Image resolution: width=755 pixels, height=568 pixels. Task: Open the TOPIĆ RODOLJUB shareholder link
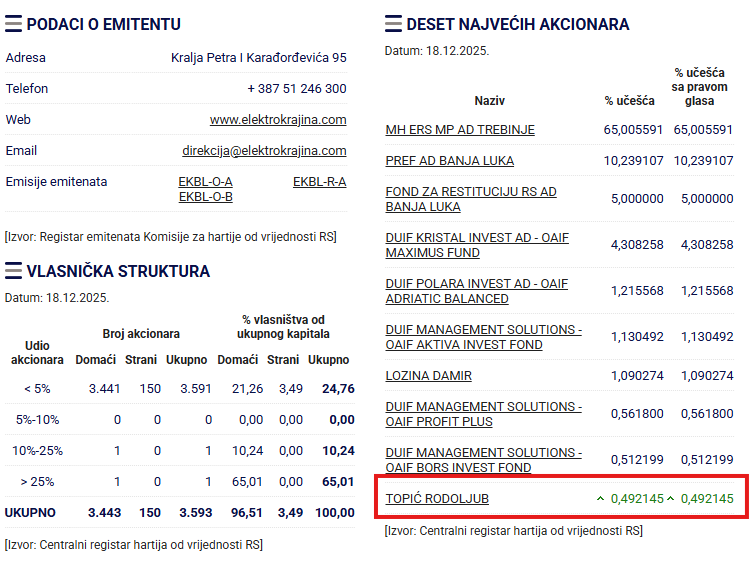(x=437, y=498)
